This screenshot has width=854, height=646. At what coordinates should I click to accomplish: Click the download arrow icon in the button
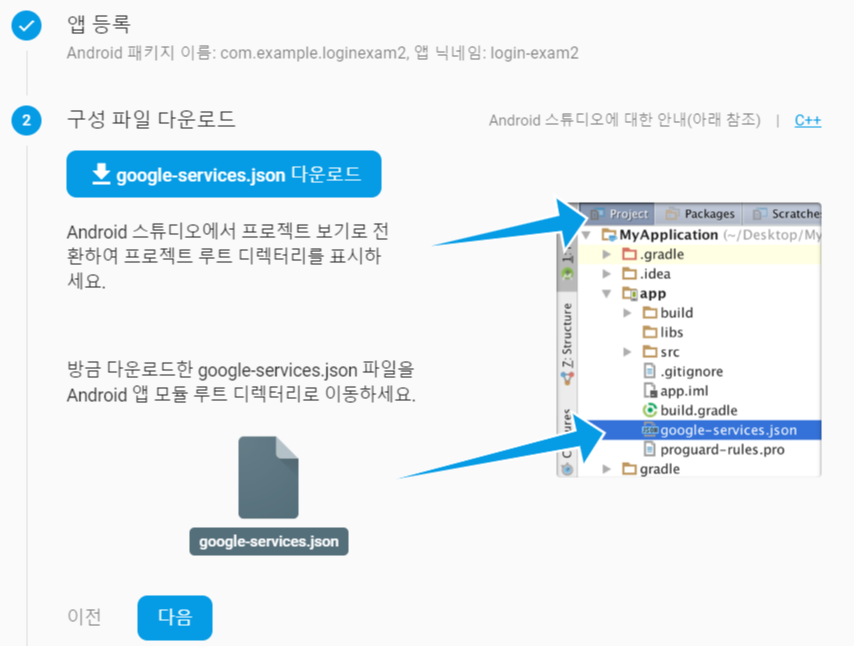coord(101,174)
